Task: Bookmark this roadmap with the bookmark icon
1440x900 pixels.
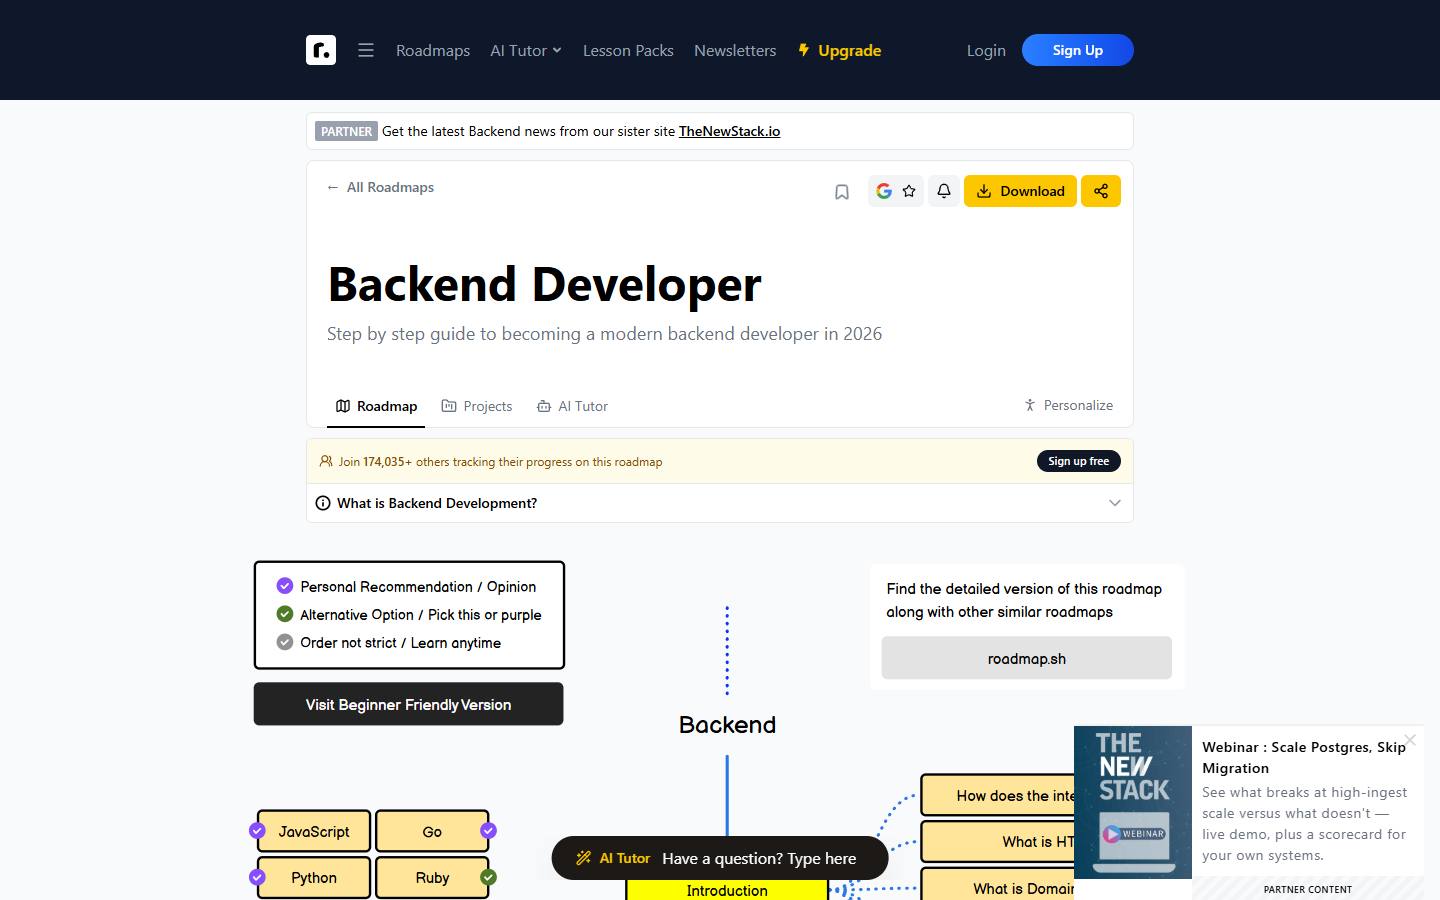Action: click(842, 192)
